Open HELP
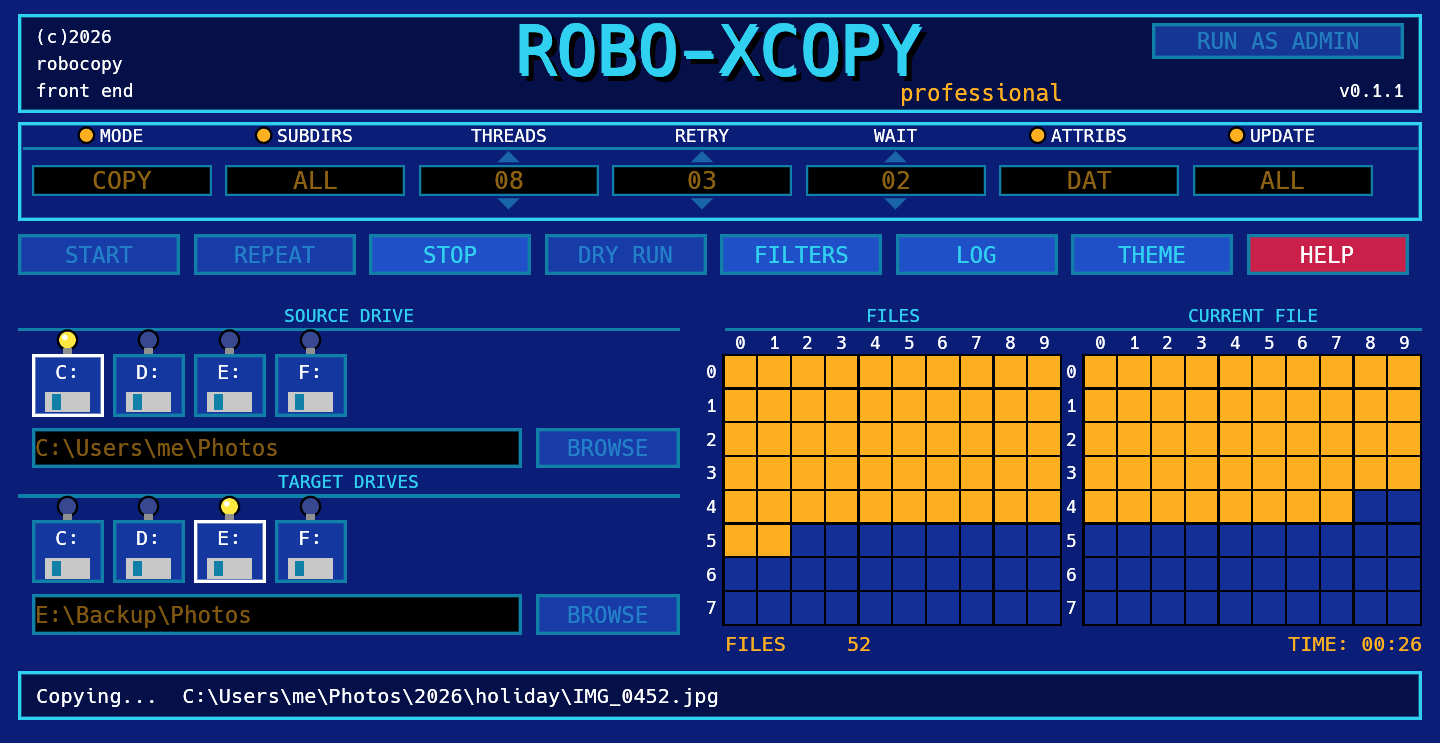 coord(1328,254)
